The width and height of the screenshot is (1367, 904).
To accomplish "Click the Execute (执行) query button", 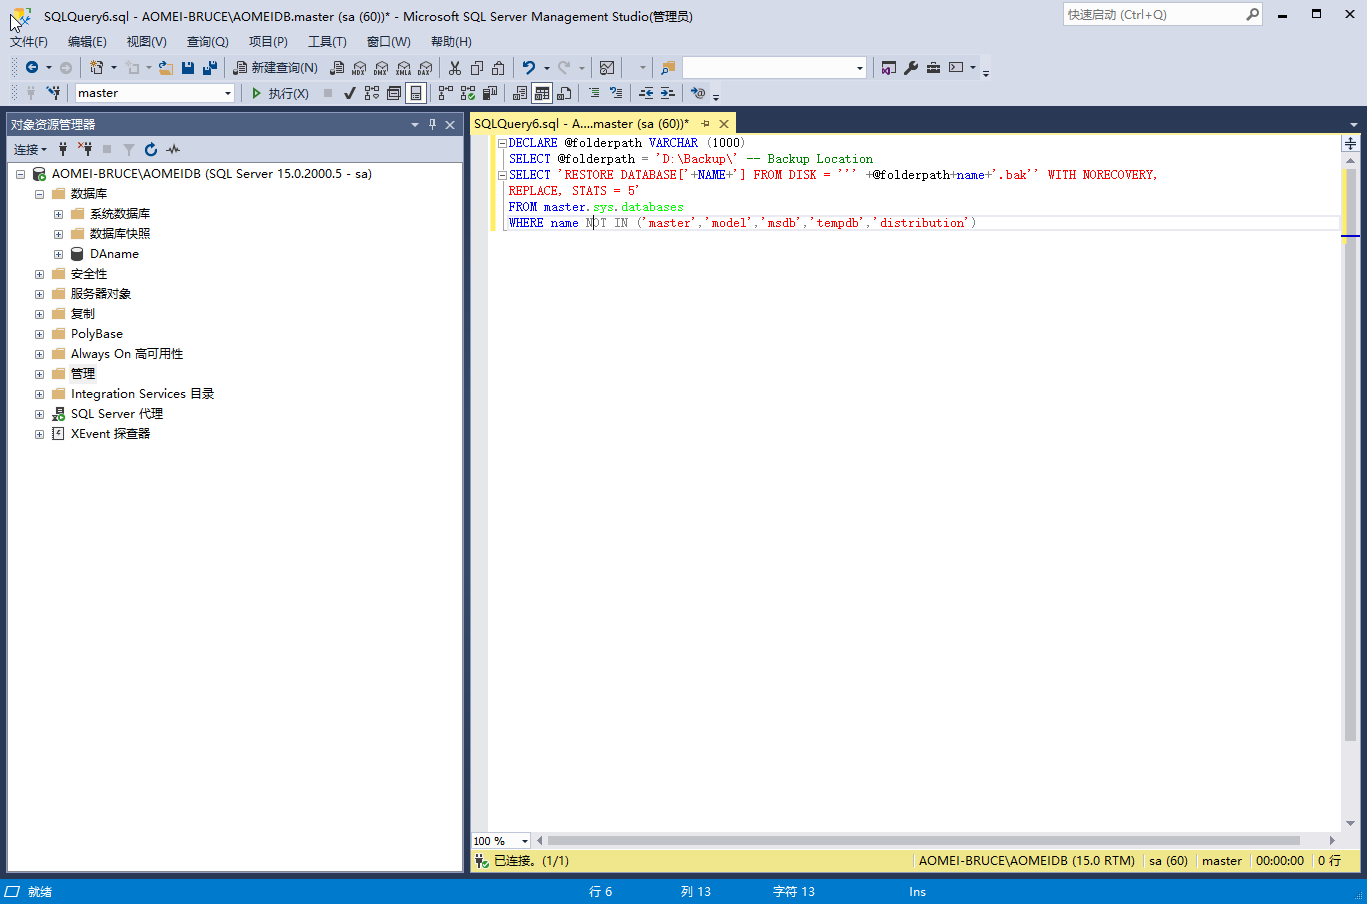I will point(279,93).
